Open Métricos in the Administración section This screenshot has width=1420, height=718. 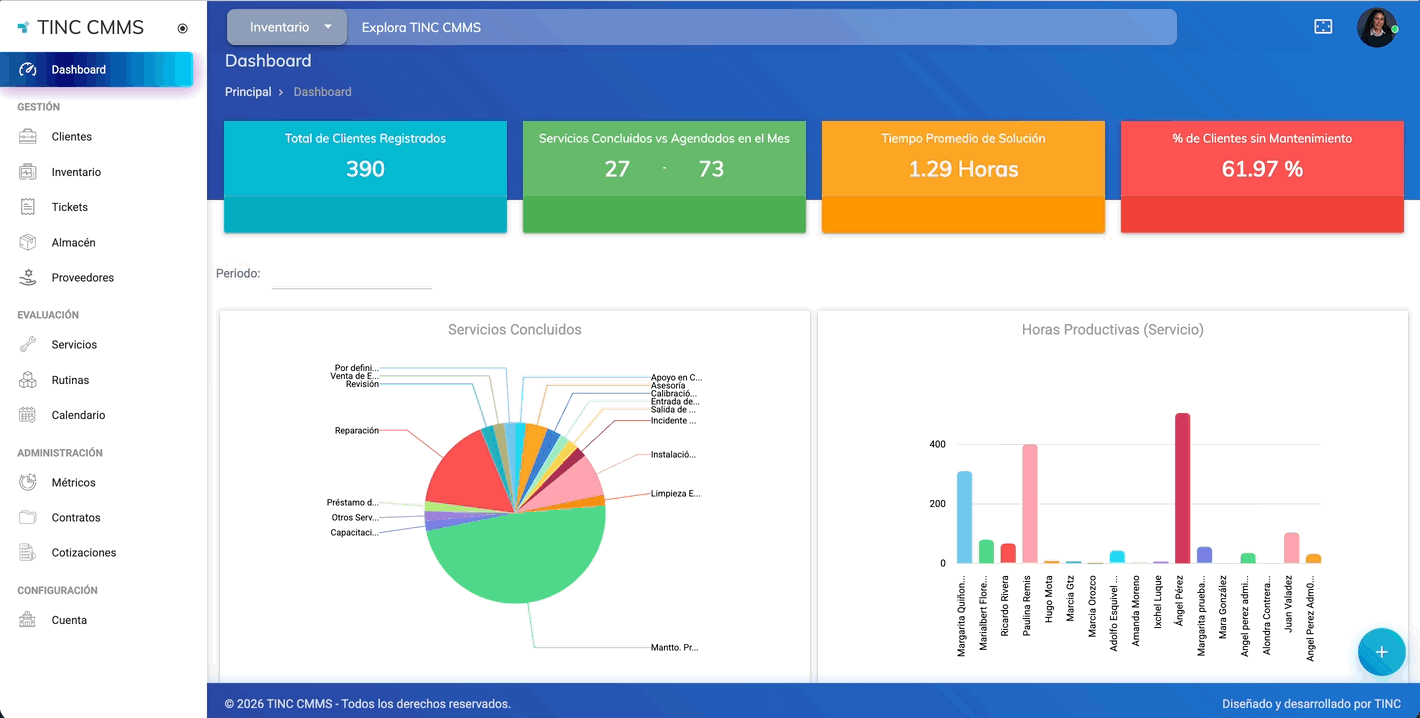pos(73,483)
